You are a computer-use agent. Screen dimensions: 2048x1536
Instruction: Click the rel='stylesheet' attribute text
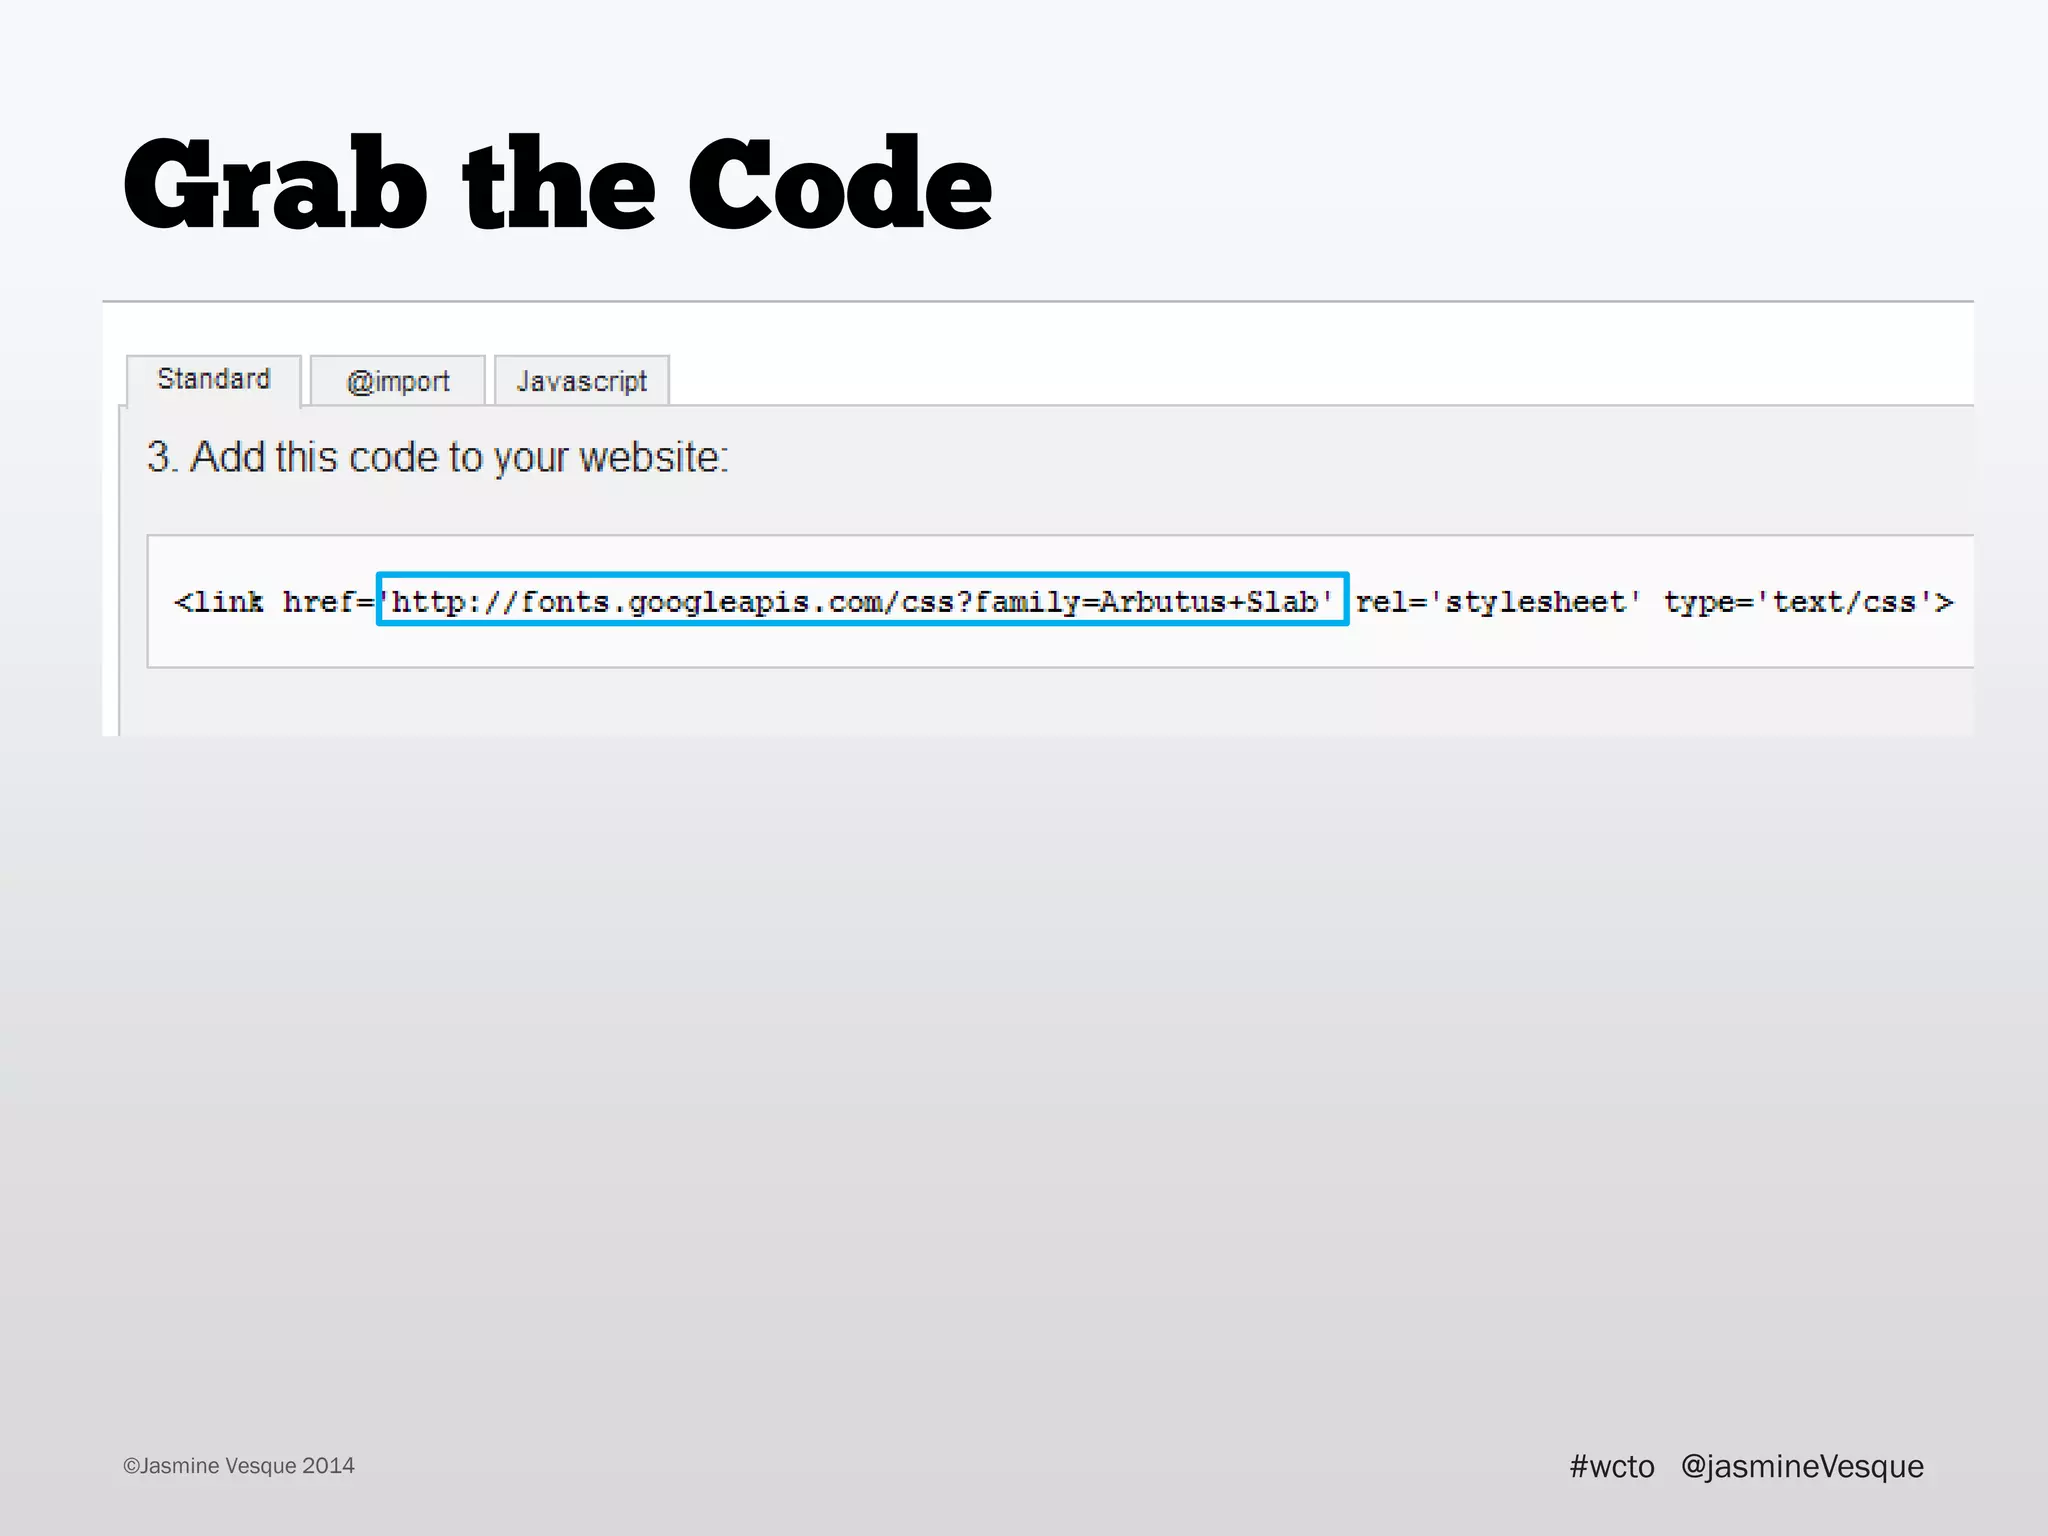coord(1498,602)
